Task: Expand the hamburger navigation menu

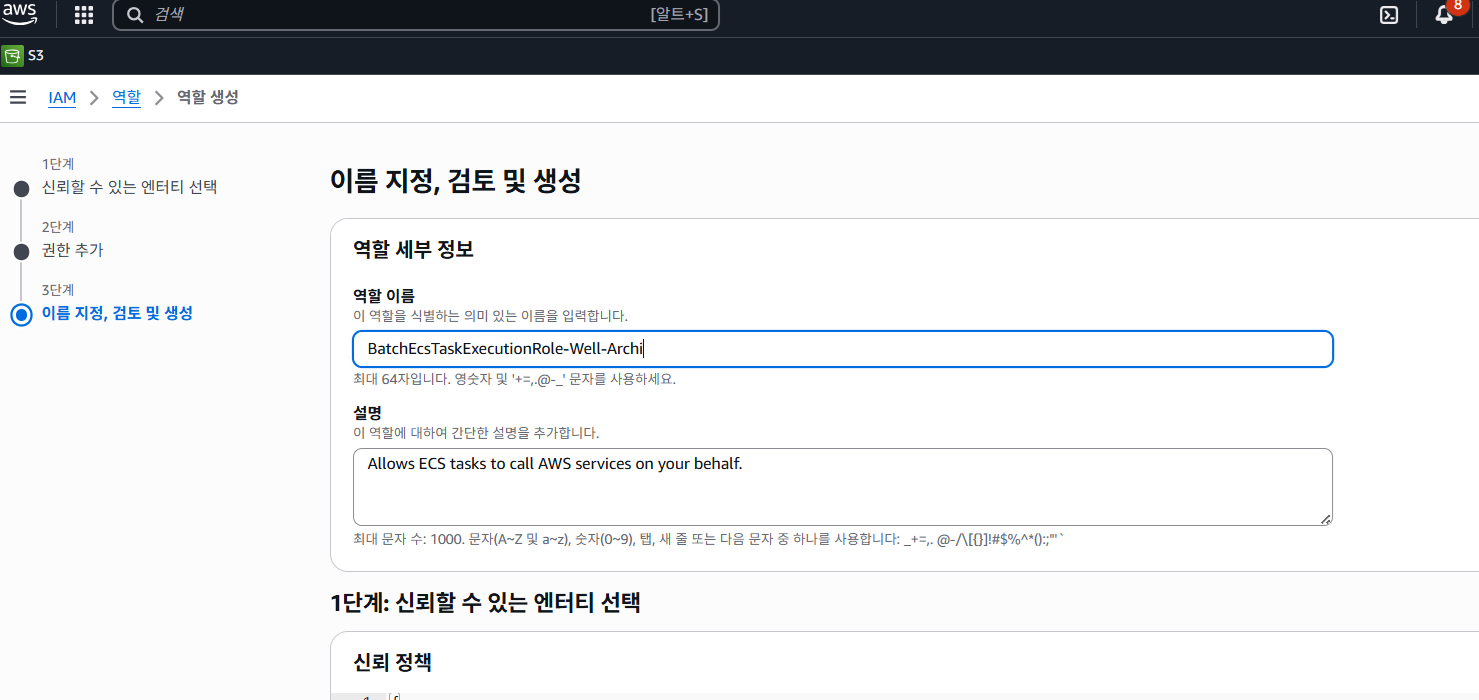Action: pyautogui.click(x=18, y=97)
